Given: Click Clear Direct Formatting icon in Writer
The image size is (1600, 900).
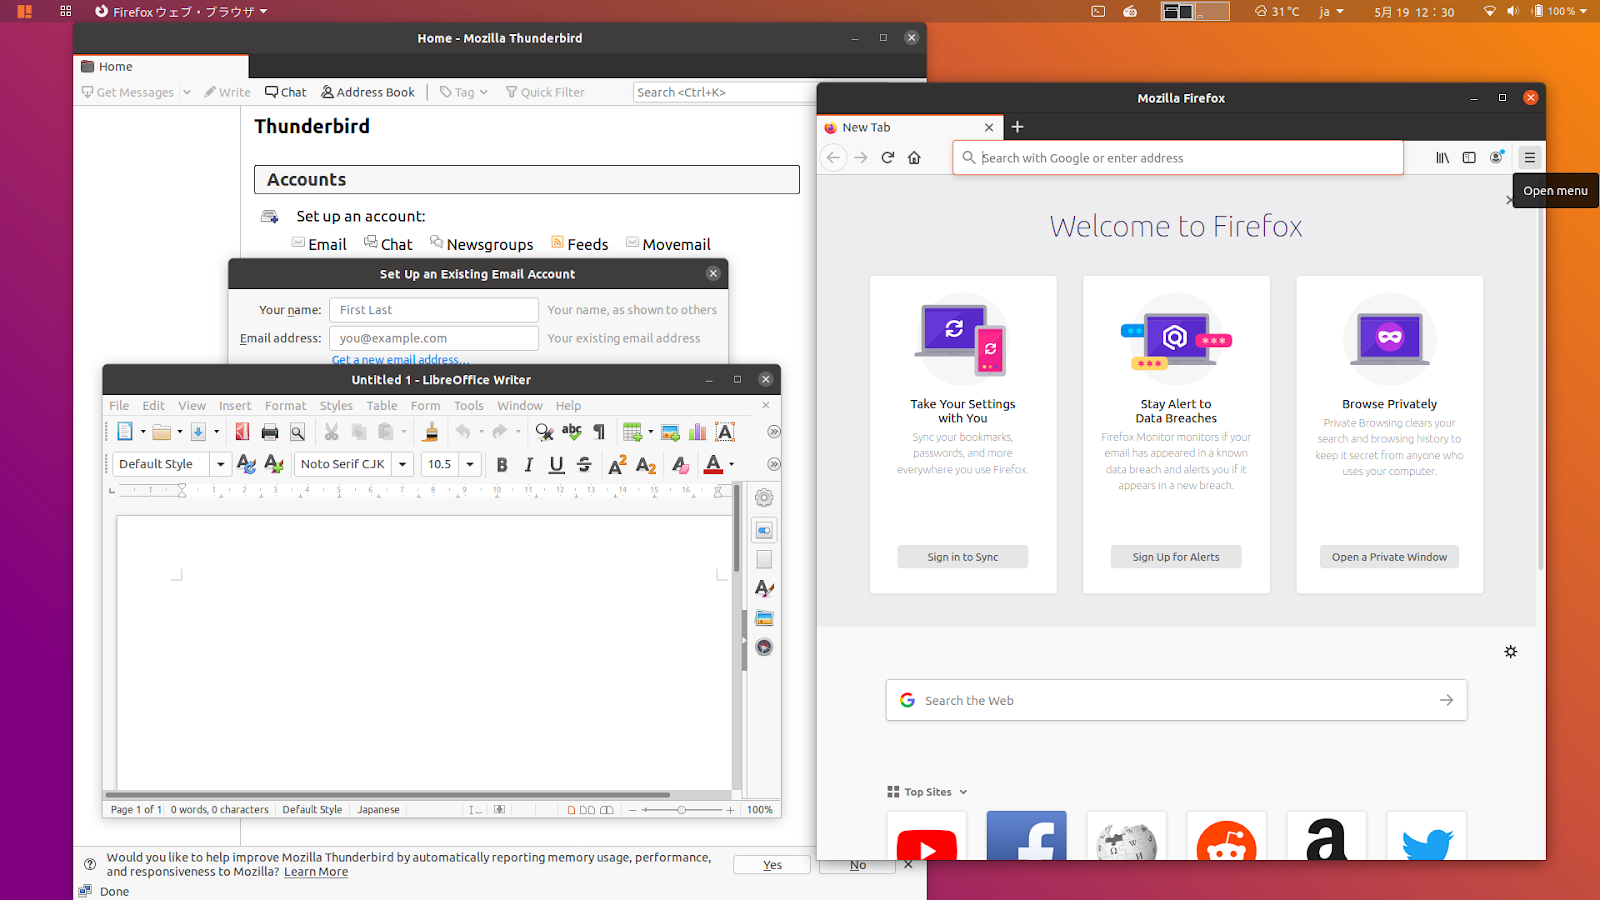Looking at the screenshot, I should click(680, 464).
